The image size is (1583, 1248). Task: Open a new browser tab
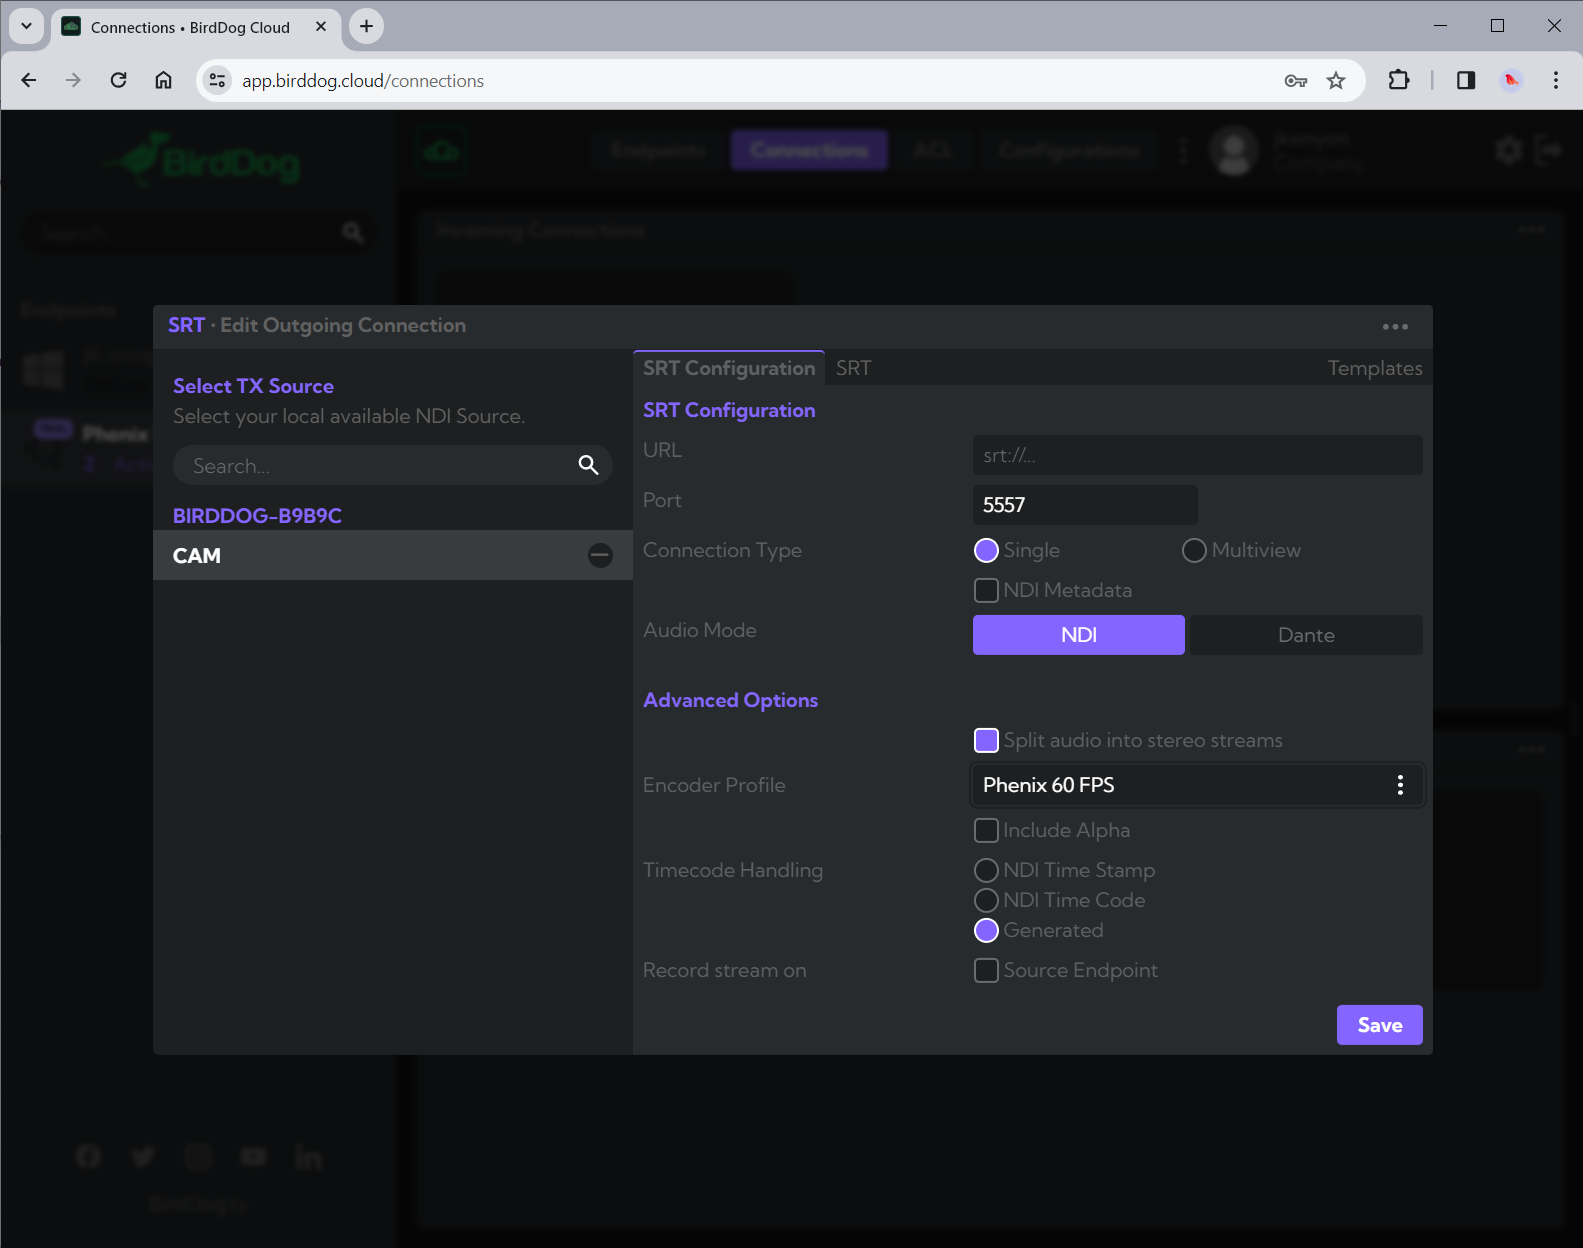[x=367, y=26]
